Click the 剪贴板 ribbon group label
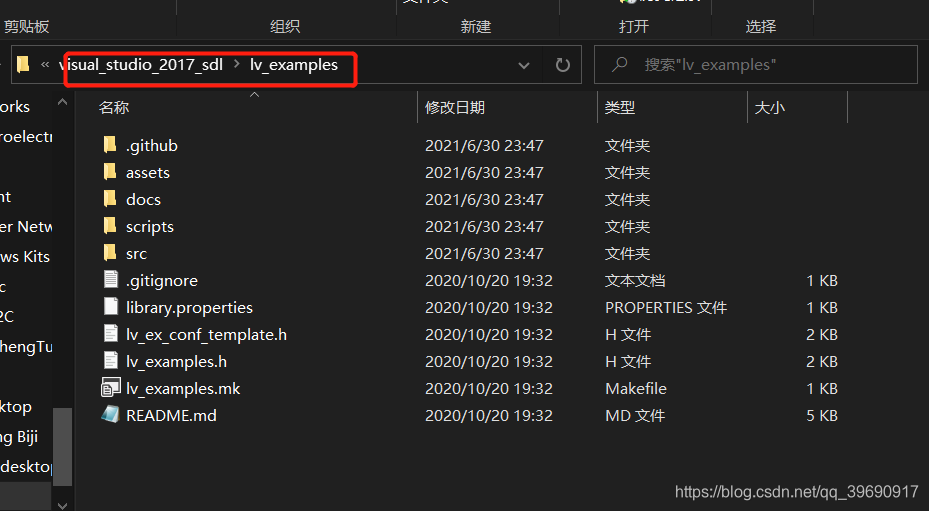The width and height of the screenshot is (929, 511). coord(27,27)
